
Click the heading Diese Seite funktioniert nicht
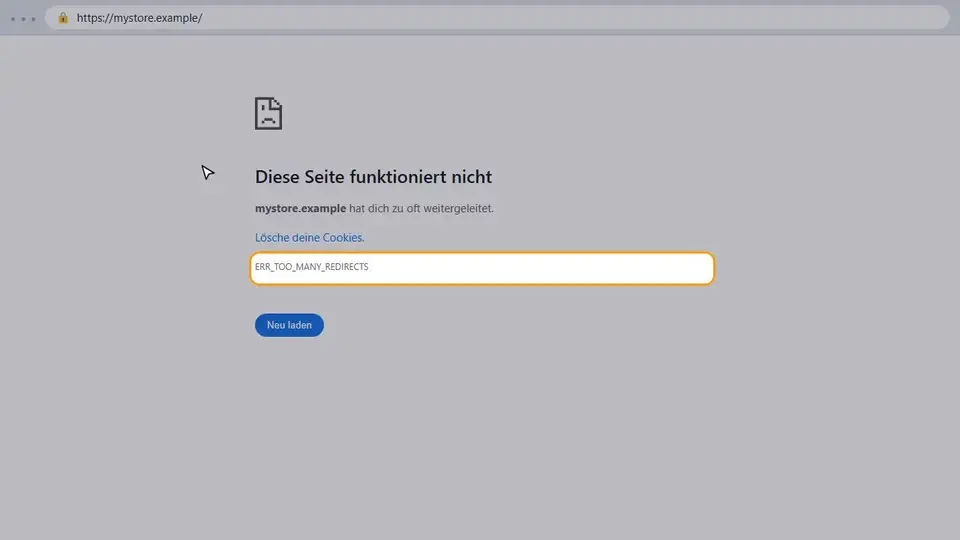coord(373,176)
